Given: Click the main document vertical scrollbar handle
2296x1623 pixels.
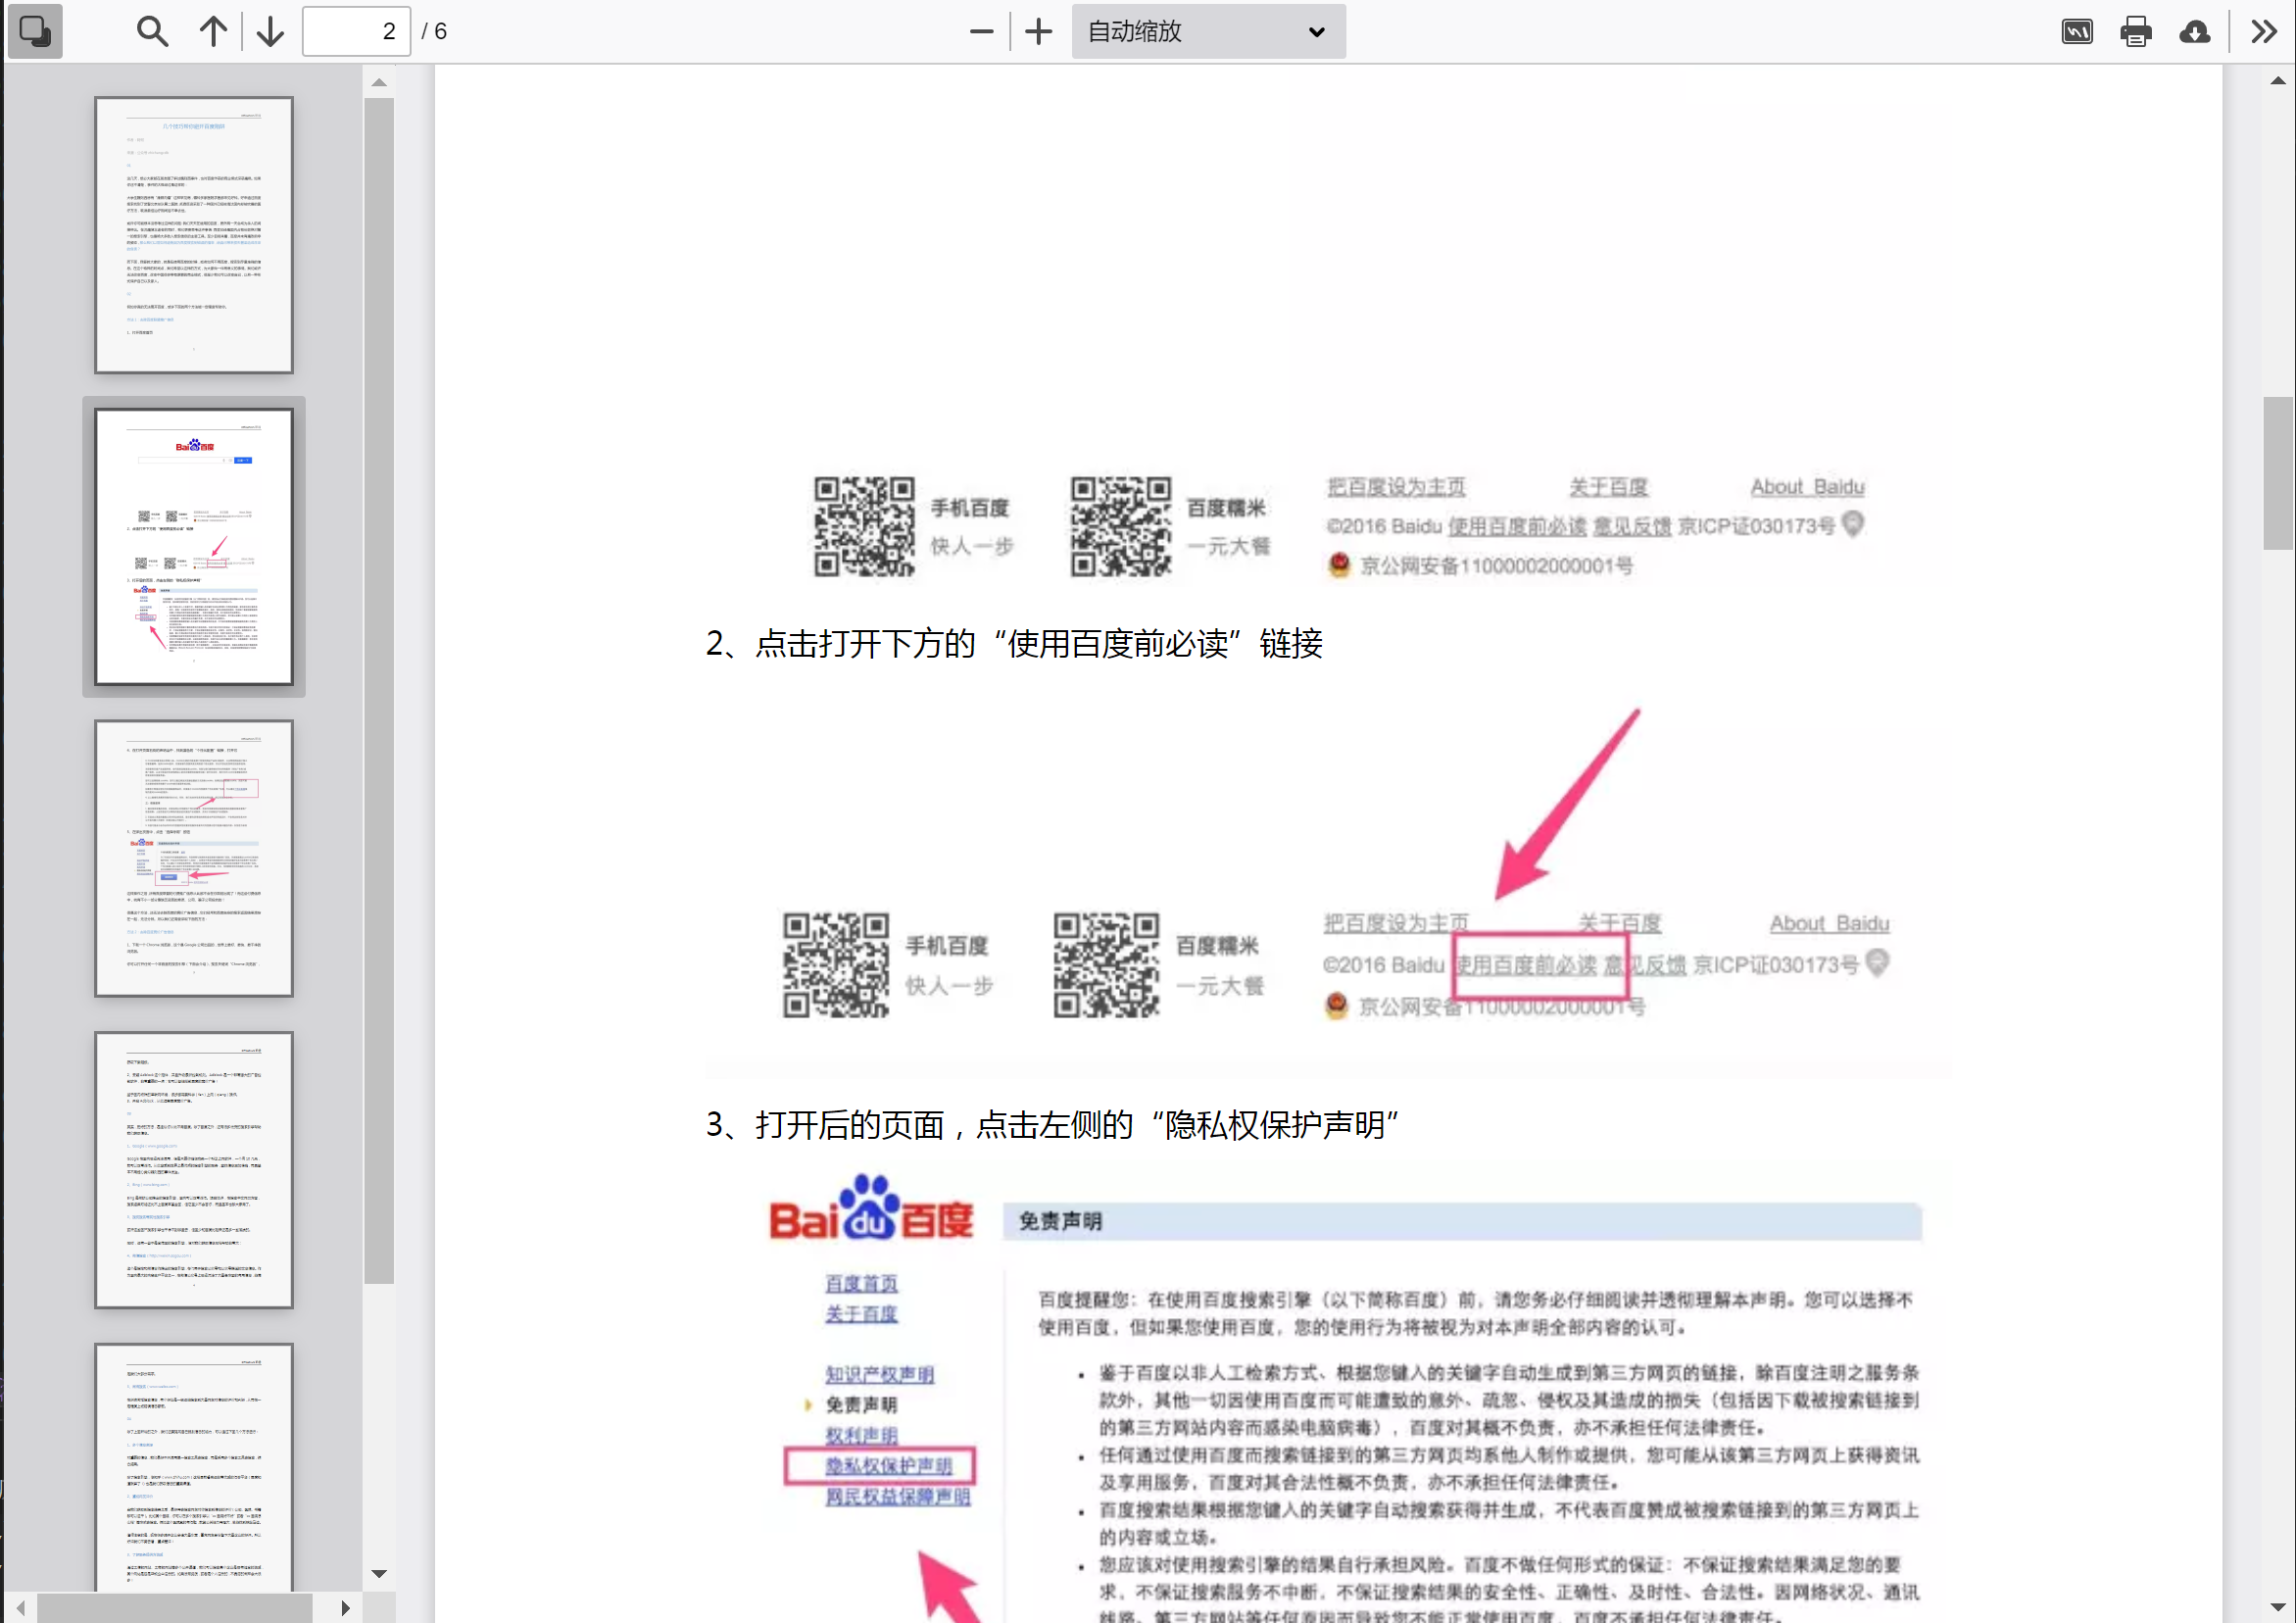Looking at the screenshot, I should click(x=2278, y=473).
